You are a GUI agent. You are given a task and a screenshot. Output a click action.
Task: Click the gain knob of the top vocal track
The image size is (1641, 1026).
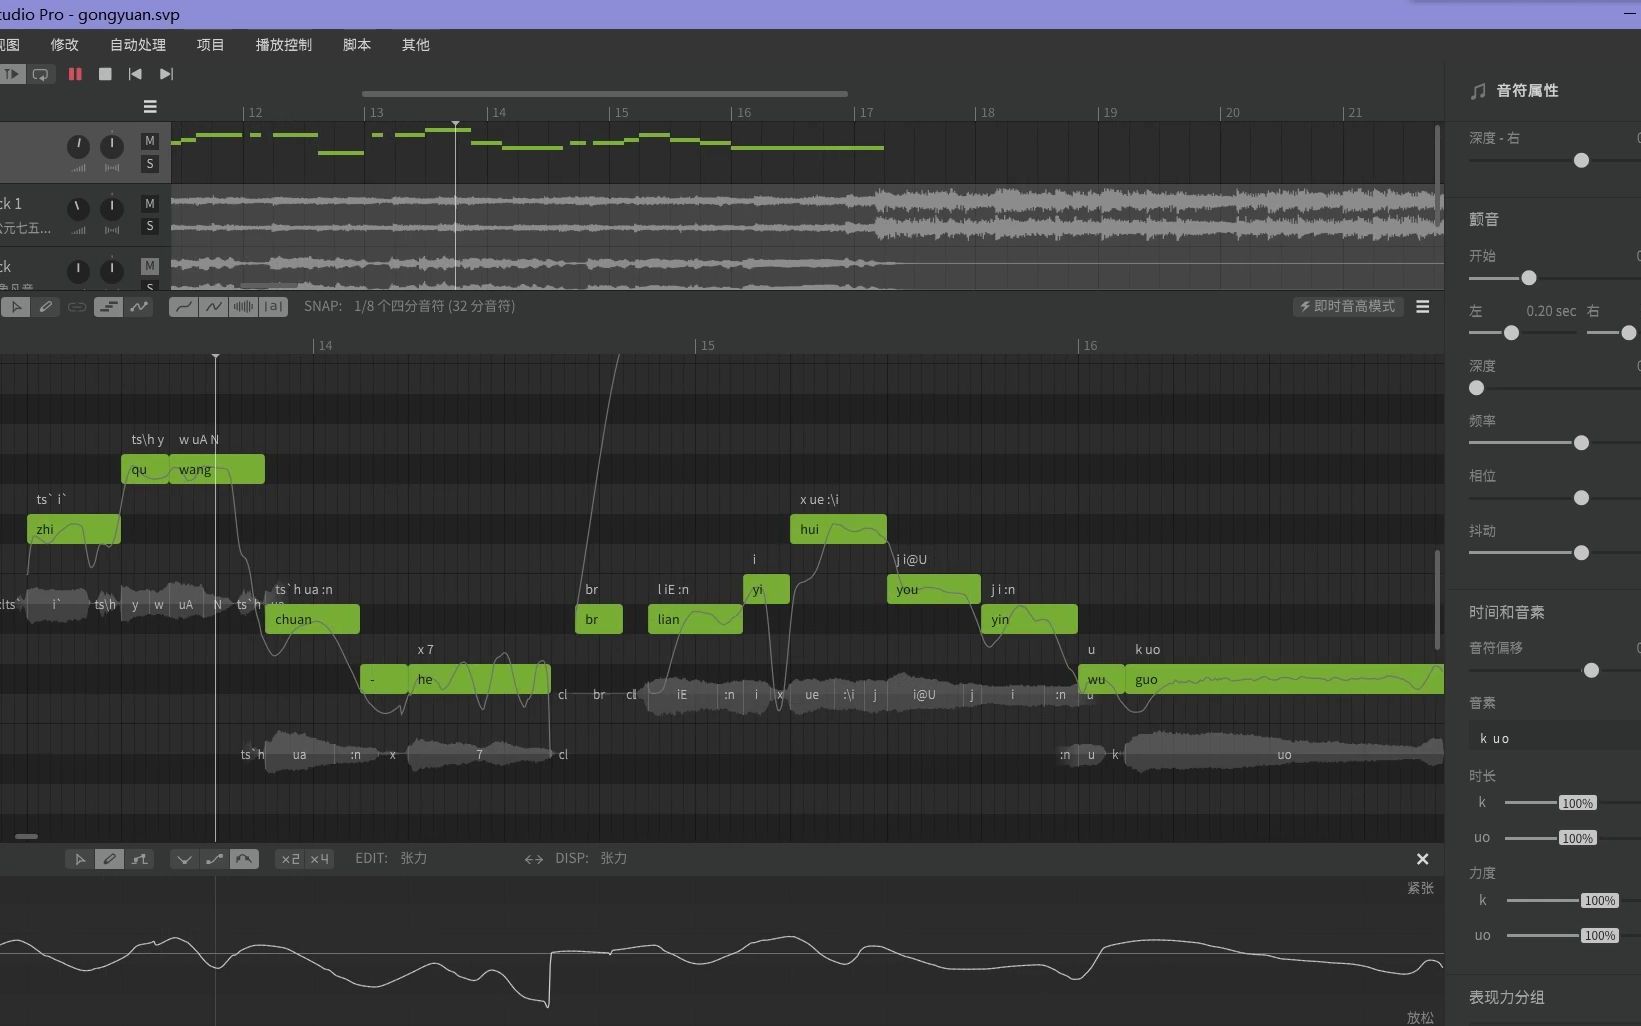point(78,147)
